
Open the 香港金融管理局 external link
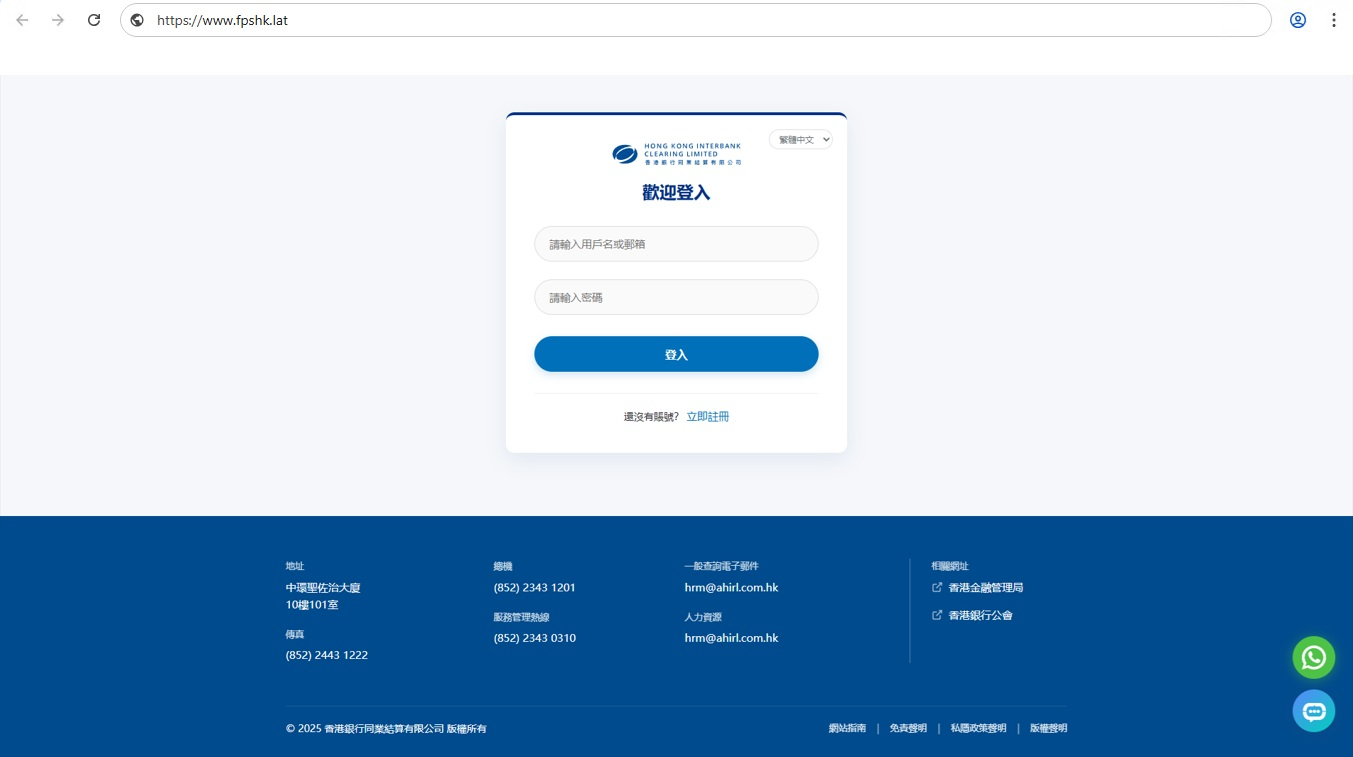985,588
